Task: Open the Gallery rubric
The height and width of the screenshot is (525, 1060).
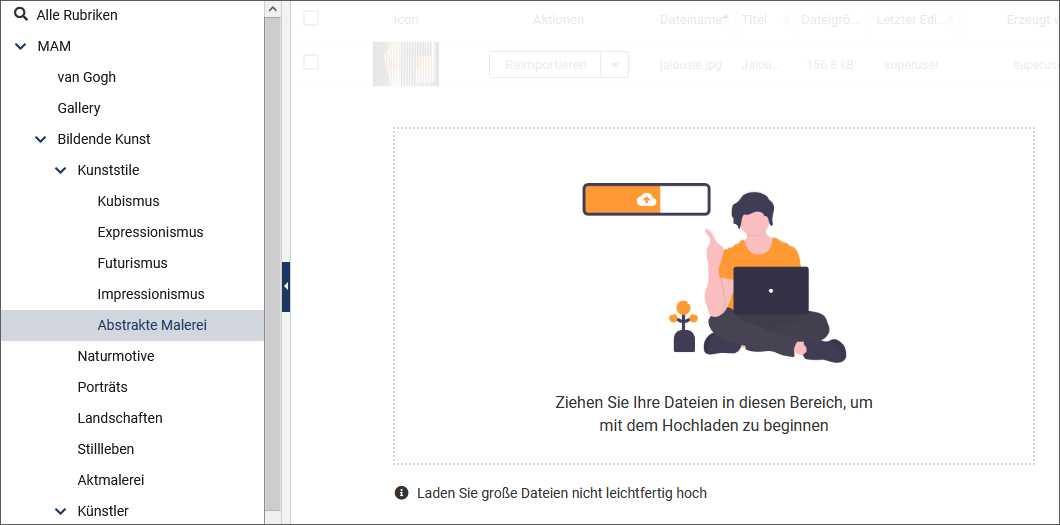Action: click(x=79, y=108)
